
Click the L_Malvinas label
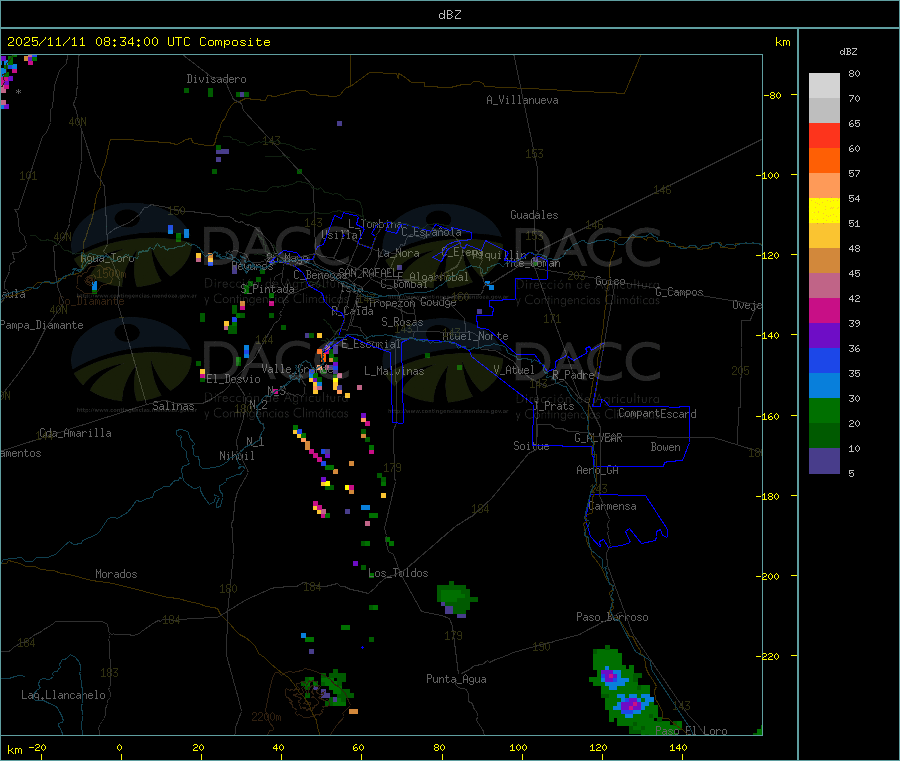[394, 371]
